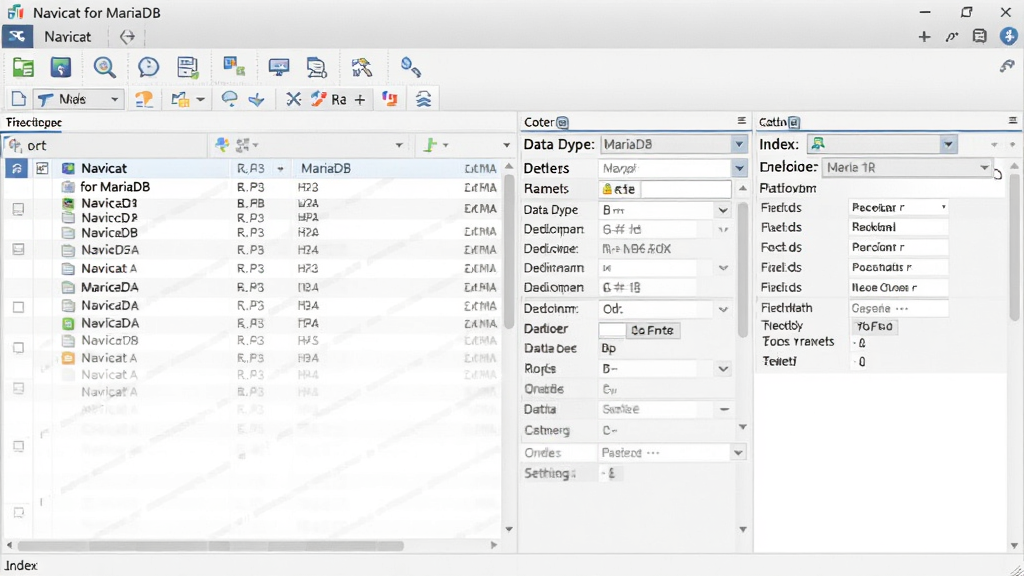This screenshot has height=576, width=1024.
Task: Tick the checkbox beside the NavicDSA row
Action: pyautogui.click(x=18, y=249)
